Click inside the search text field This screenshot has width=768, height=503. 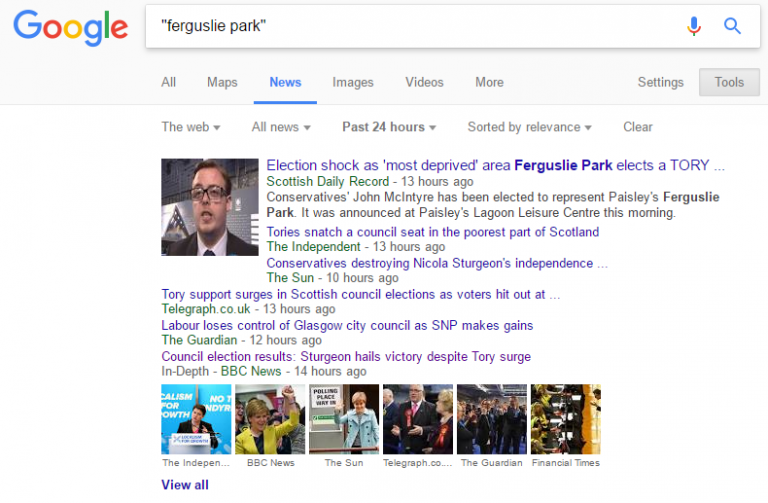click(410, 26)
